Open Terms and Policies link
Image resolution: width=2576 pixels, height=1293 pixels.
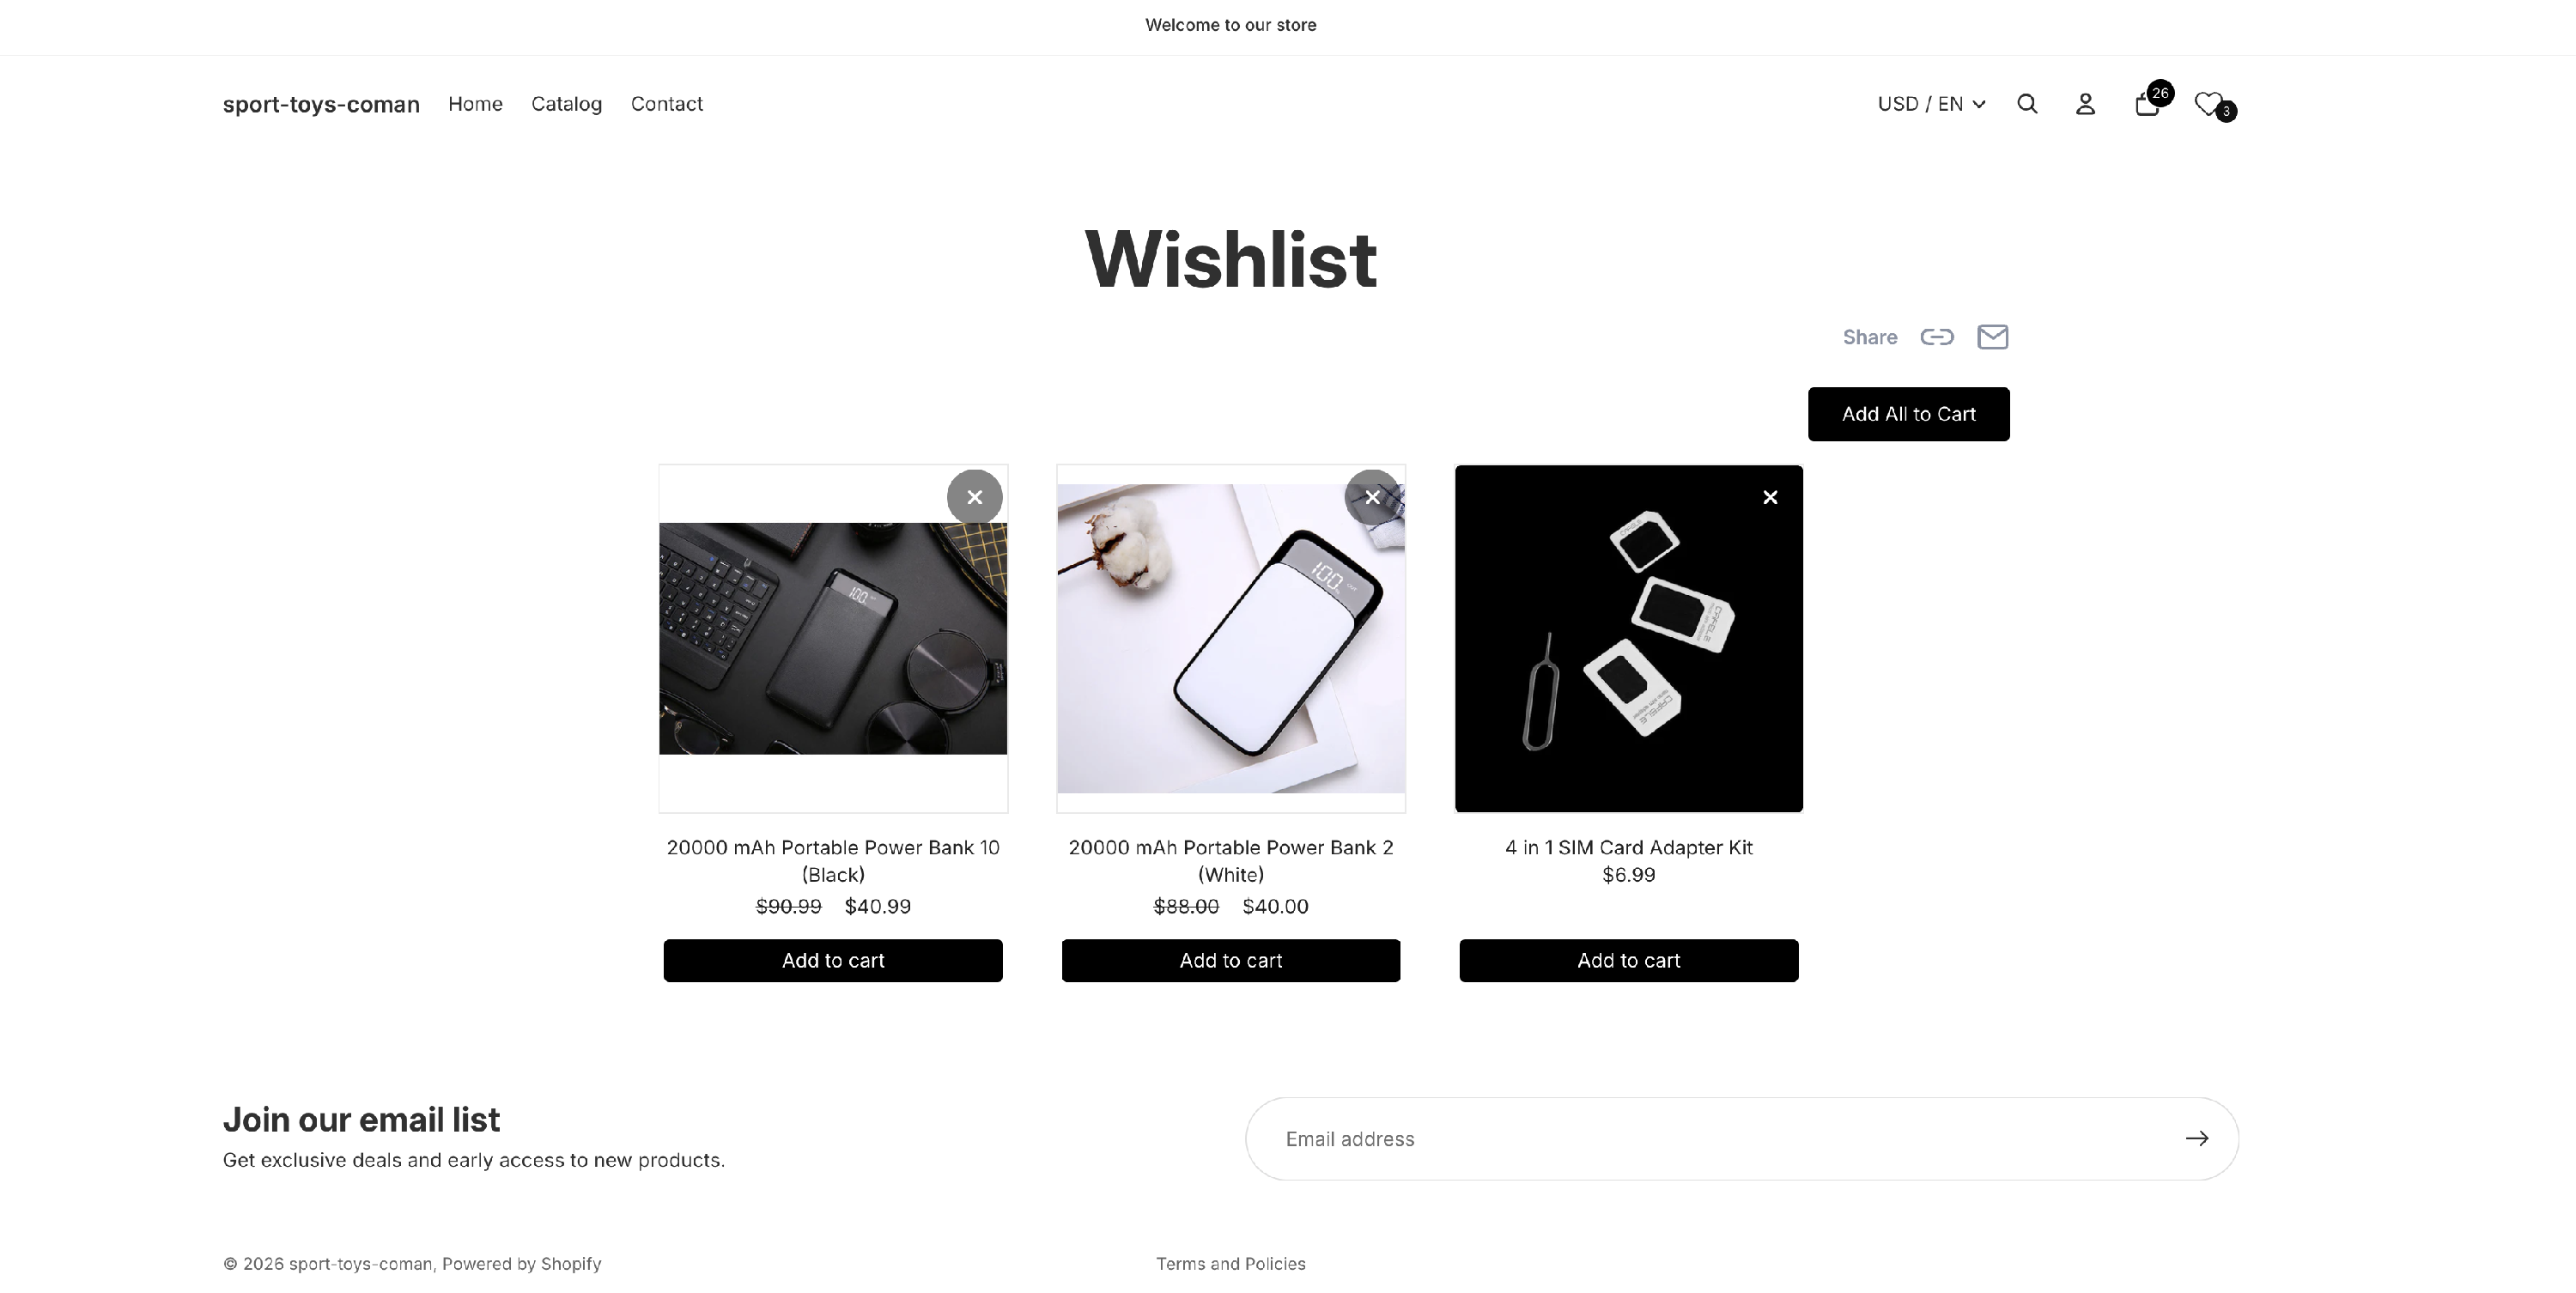pos(1231,1264)
